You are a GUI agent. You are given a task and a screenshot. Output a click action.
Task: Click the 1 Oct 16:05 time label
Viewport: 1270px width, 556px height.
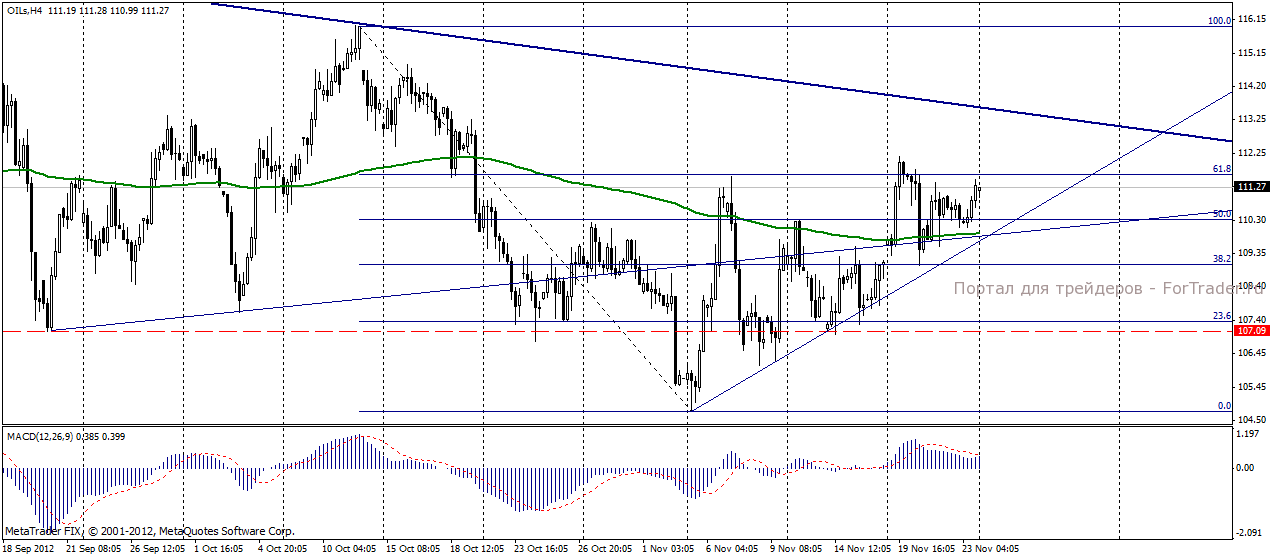(x=221, y=549)
